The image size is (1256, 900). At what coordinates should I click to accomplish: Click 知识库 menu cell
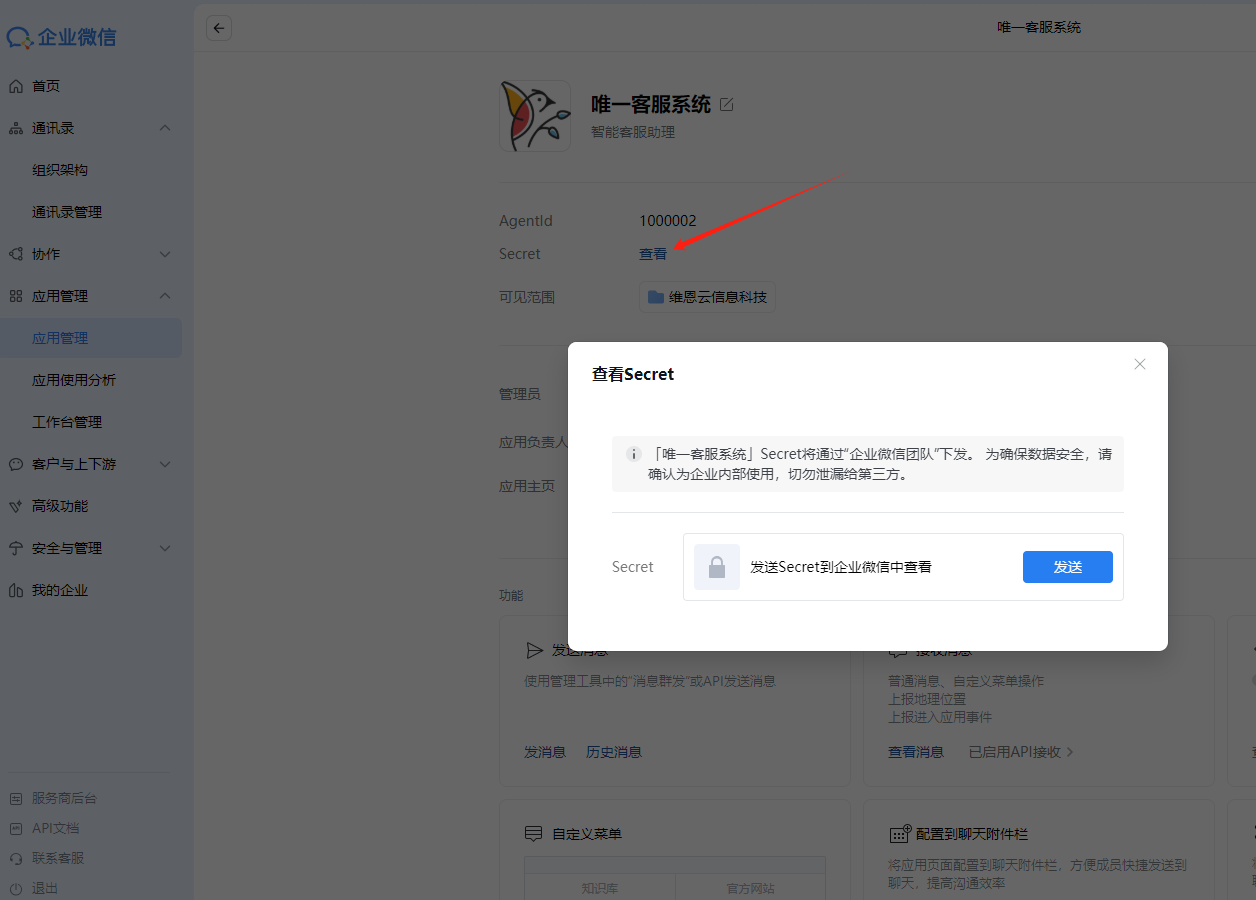(600, 888)
